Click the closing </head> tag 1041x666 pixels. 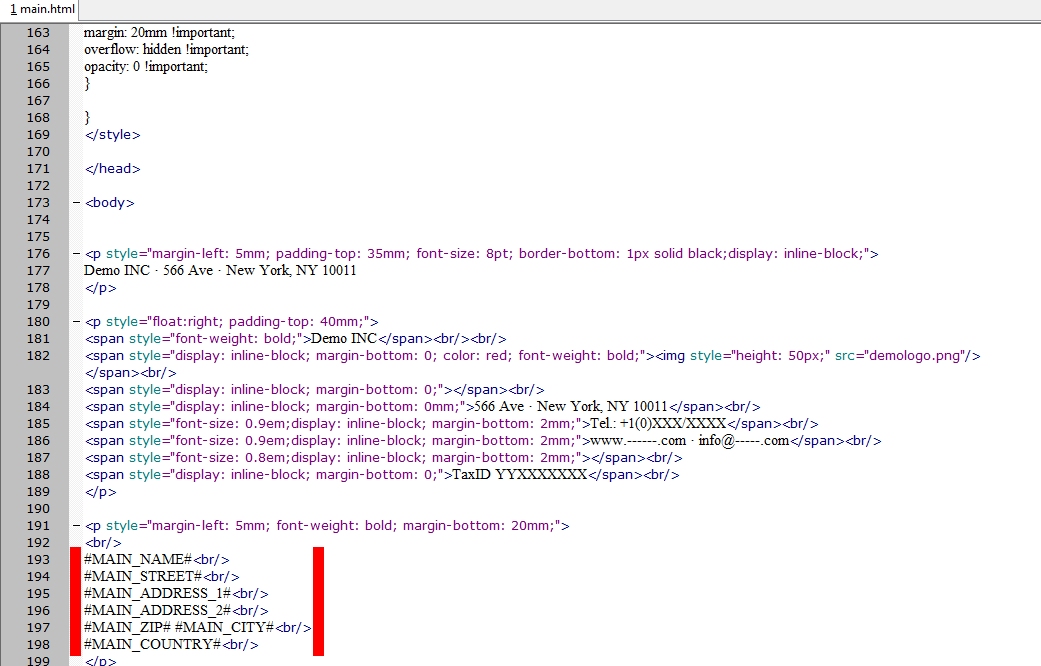point(113,169)
